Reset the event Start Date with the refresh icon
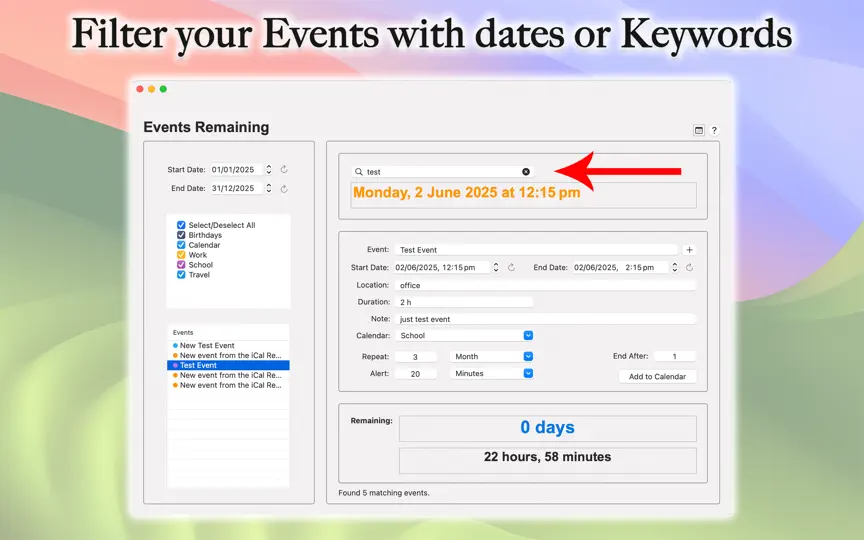Image resolution: width=864 pixels, height=540 pixels. coord(511,267)
